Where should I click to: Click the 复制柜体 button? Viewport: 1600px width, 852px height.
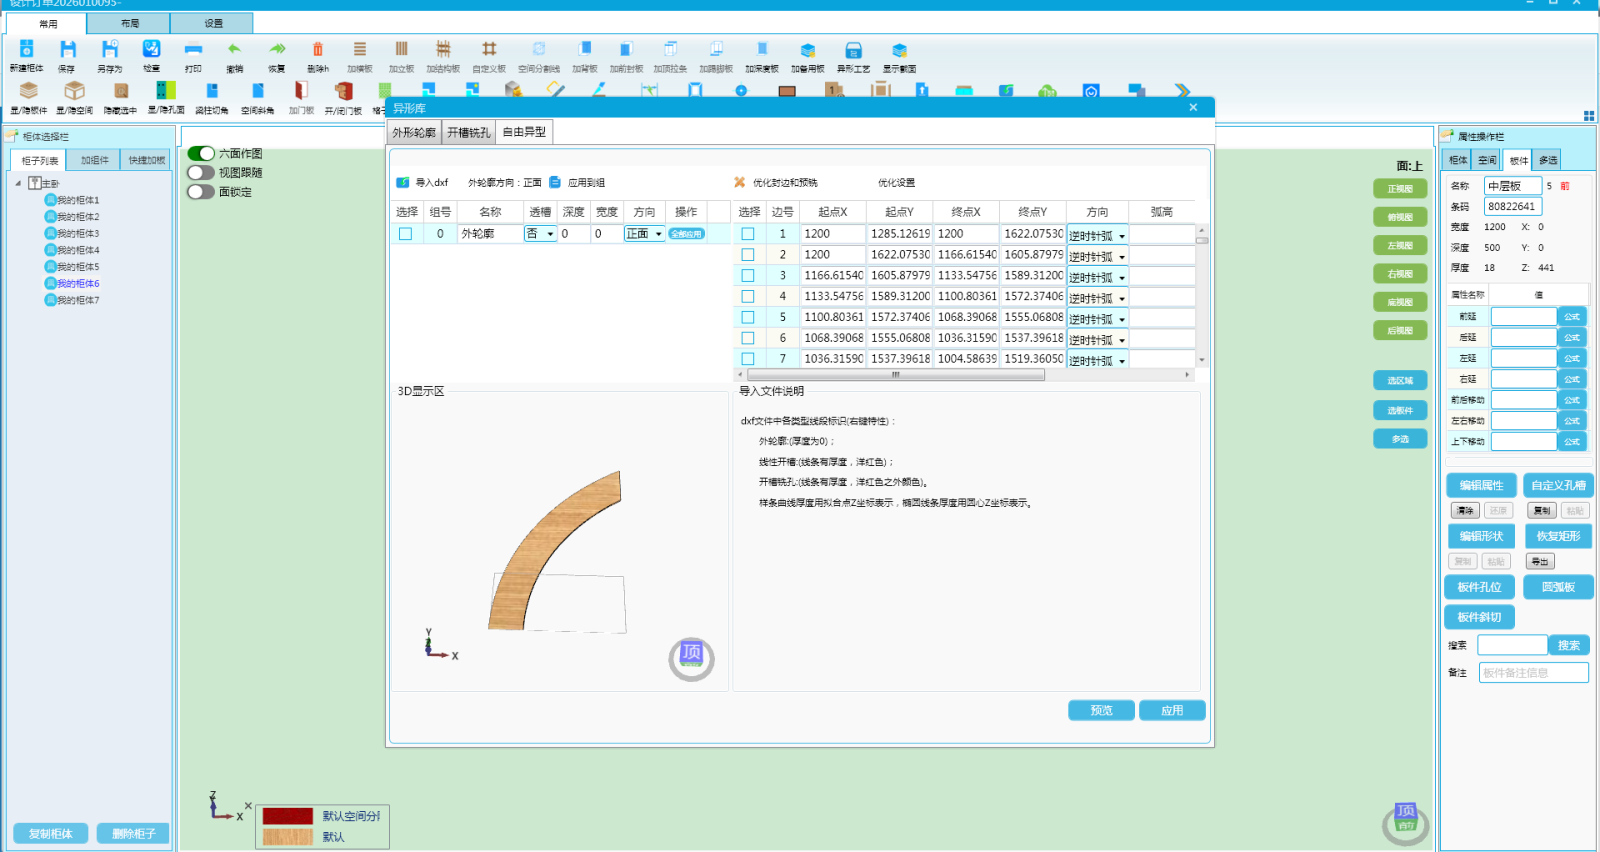(50, 833)
